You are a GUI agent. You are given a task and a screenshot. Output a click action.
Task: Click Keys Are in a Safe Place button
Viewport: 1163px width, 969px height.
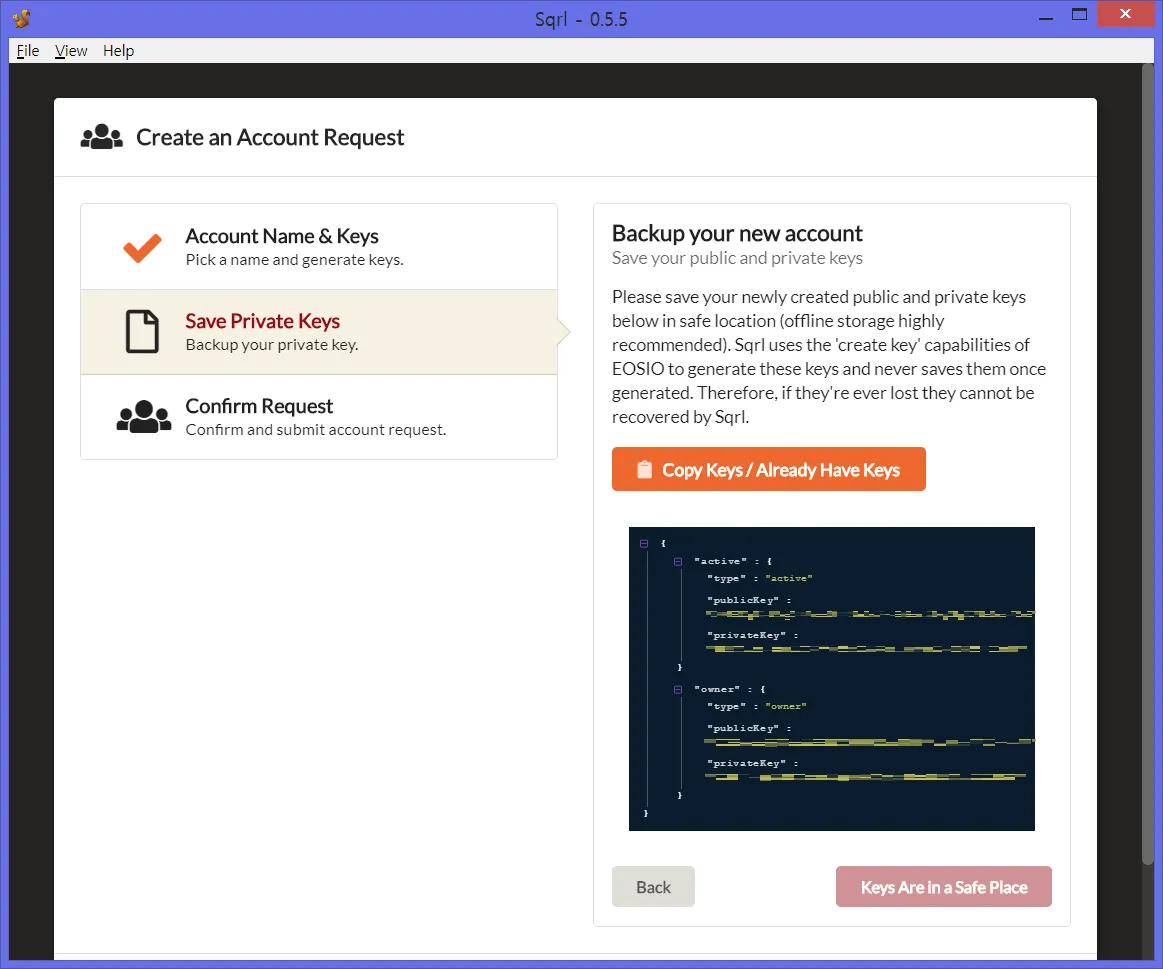943,887
